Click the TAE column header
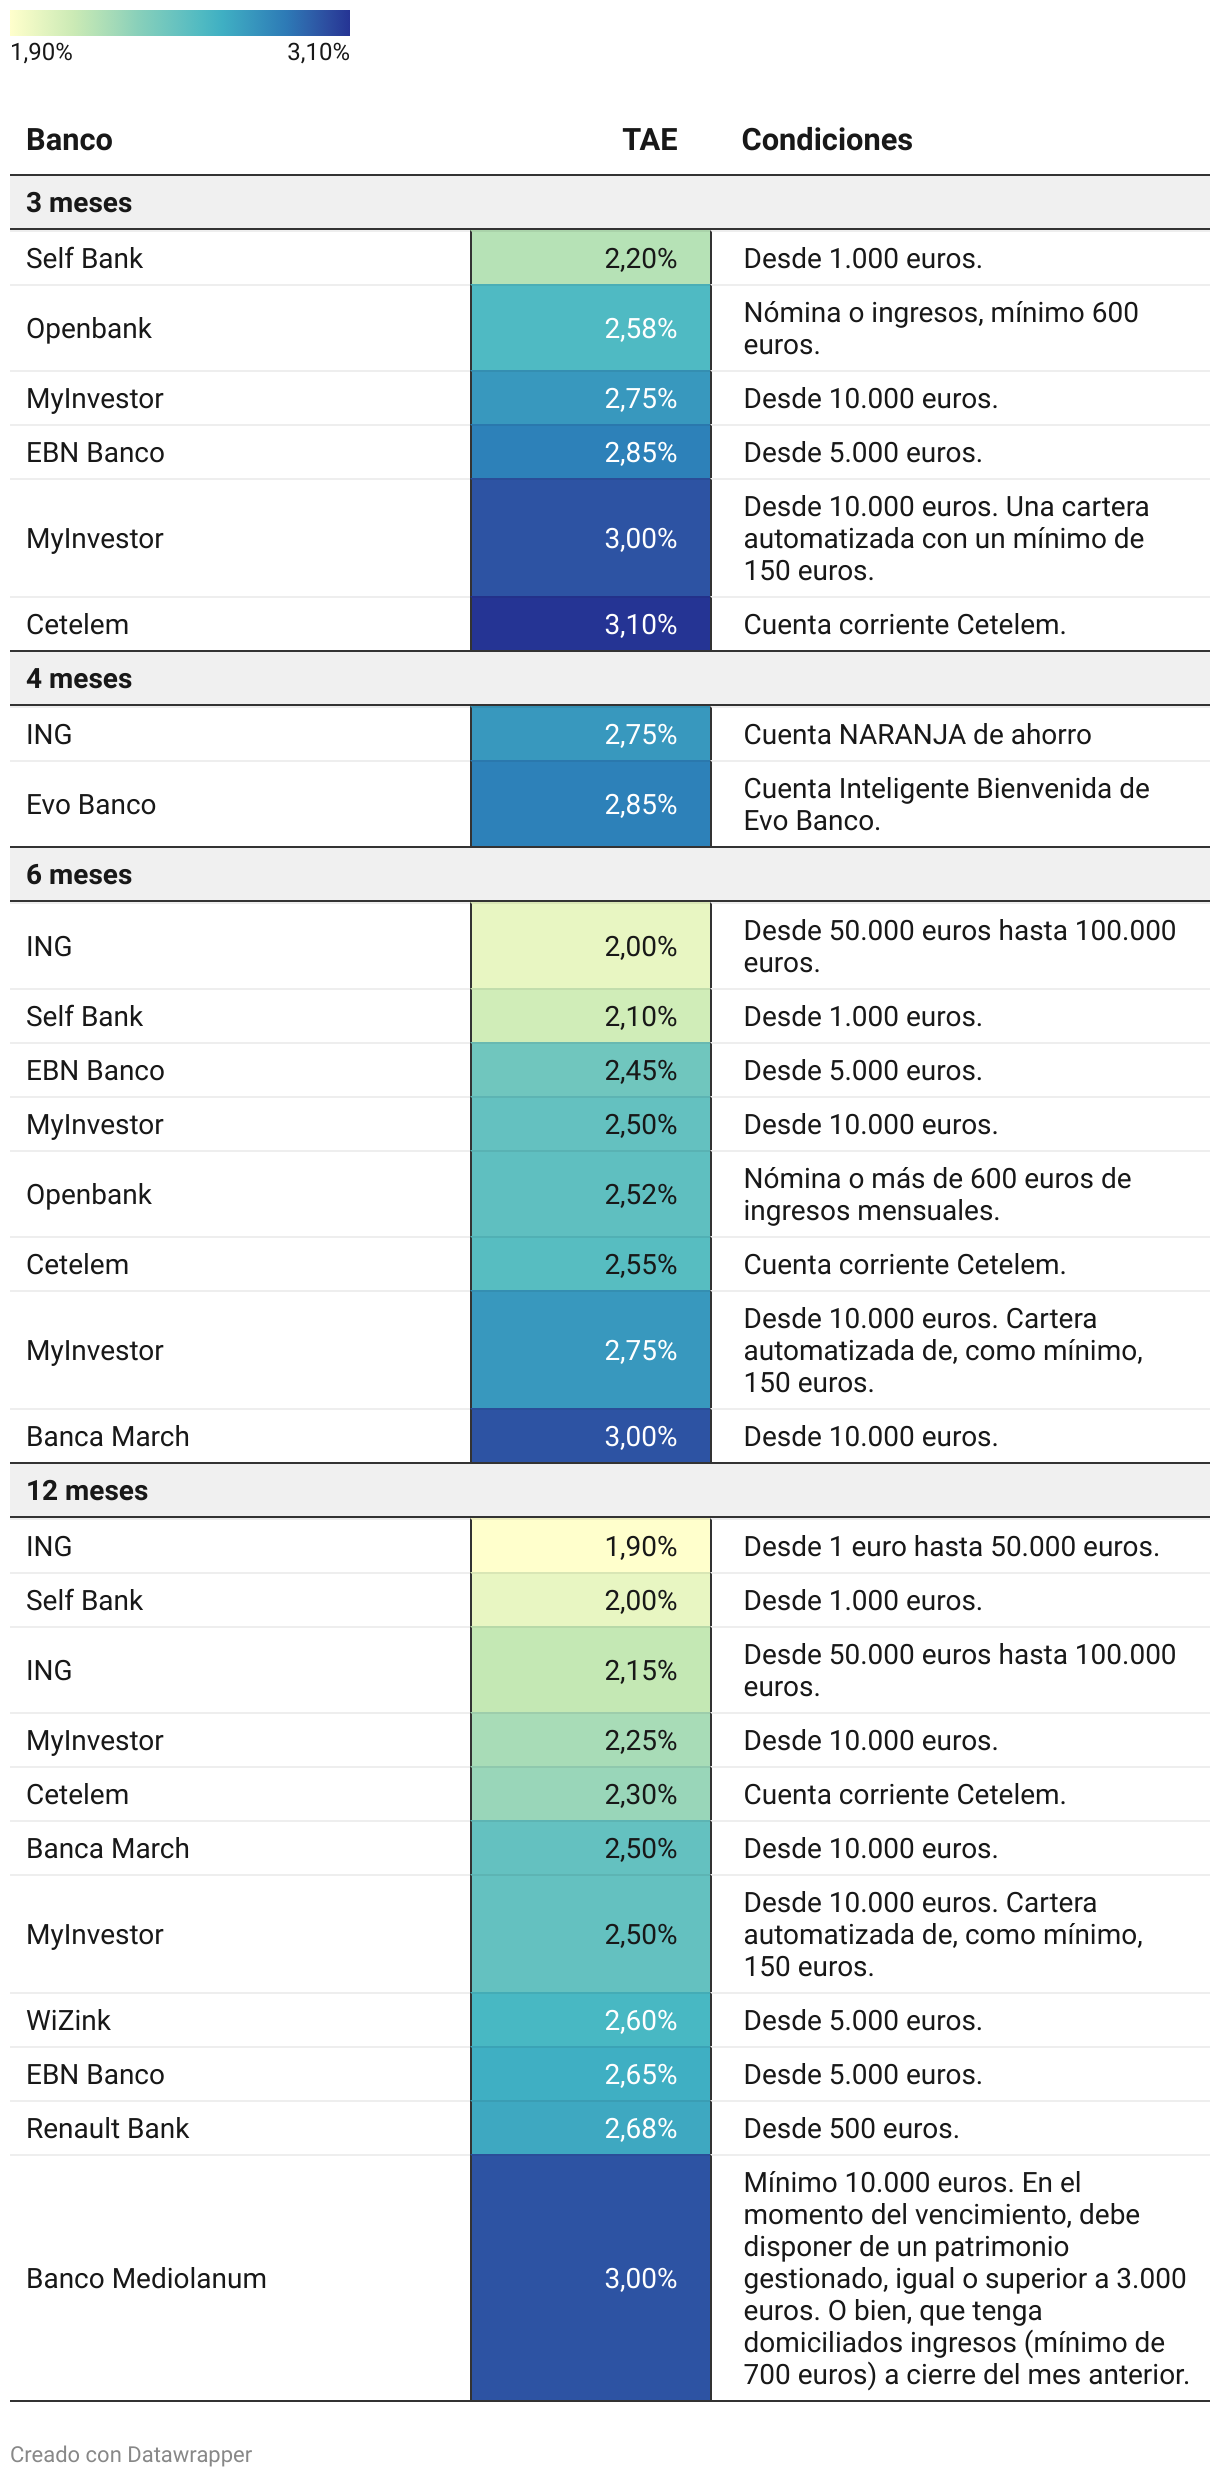The width and height of the screenshot is (1220, 2478). [650, 140]
